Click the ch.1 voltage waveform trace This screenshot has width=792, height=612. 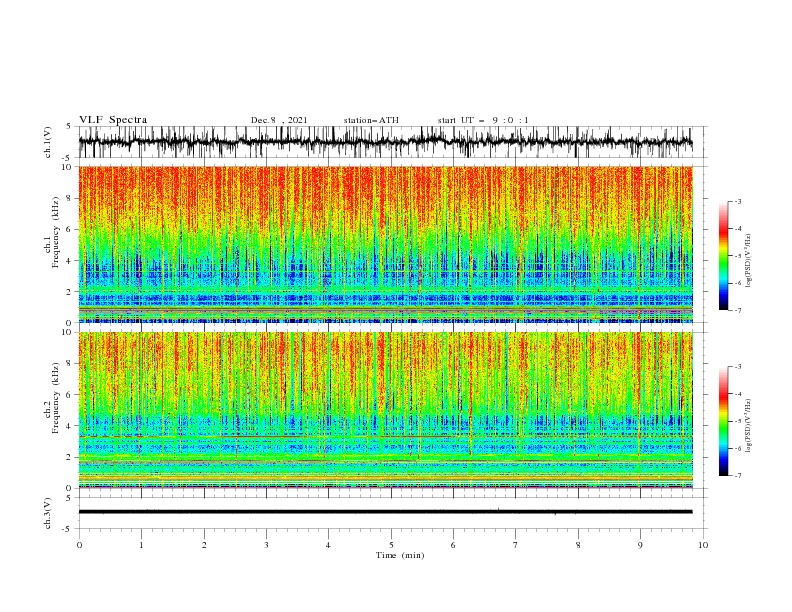[x=385, y=142]
